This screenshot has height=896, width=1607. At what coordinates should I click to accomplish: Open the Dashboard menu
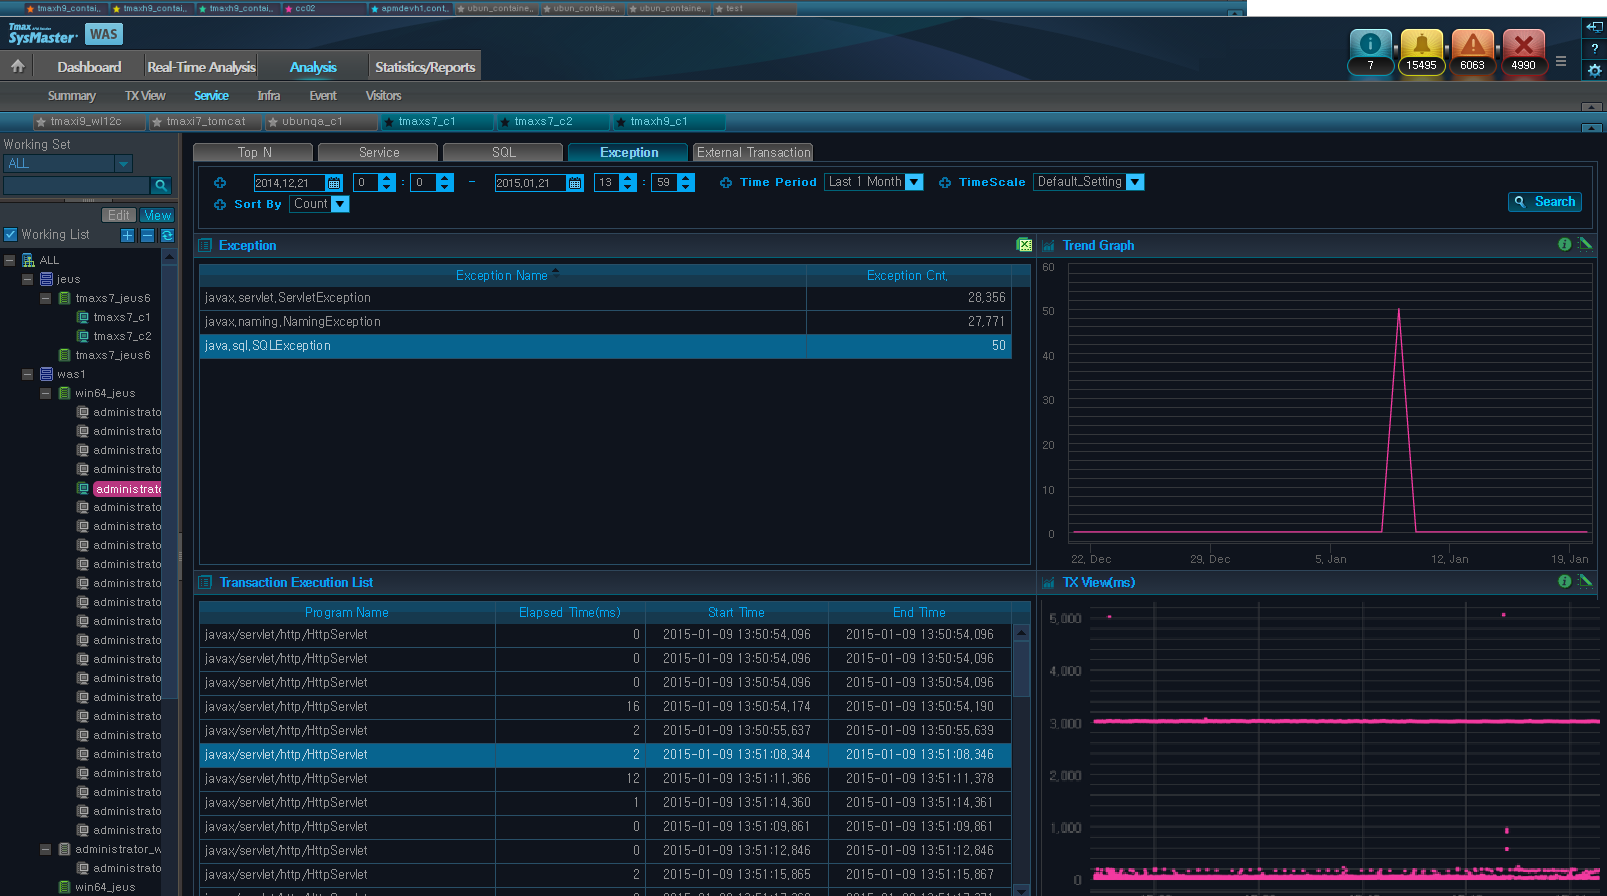(x=89, y=67)
